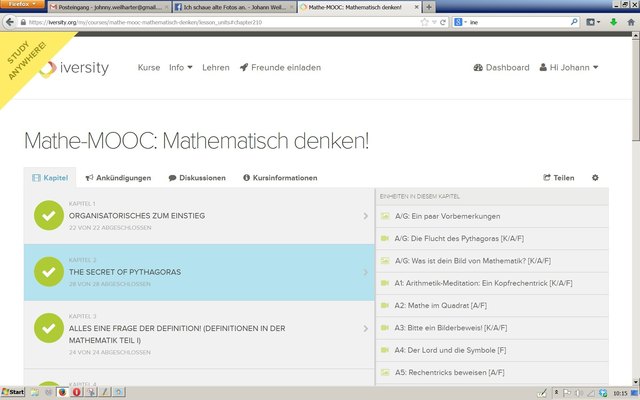The image size is (640, 400).
Task: Open a new browser tab with plus
Action: pos(429,7)
